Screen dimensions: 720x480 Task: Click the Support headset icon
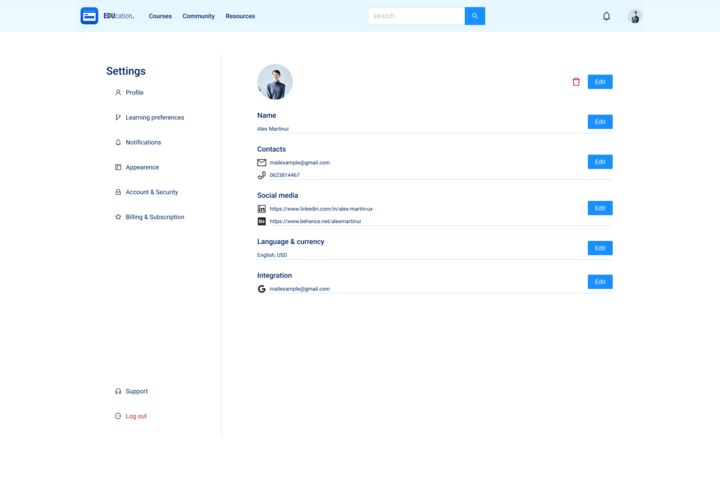[x=118, y=391]
